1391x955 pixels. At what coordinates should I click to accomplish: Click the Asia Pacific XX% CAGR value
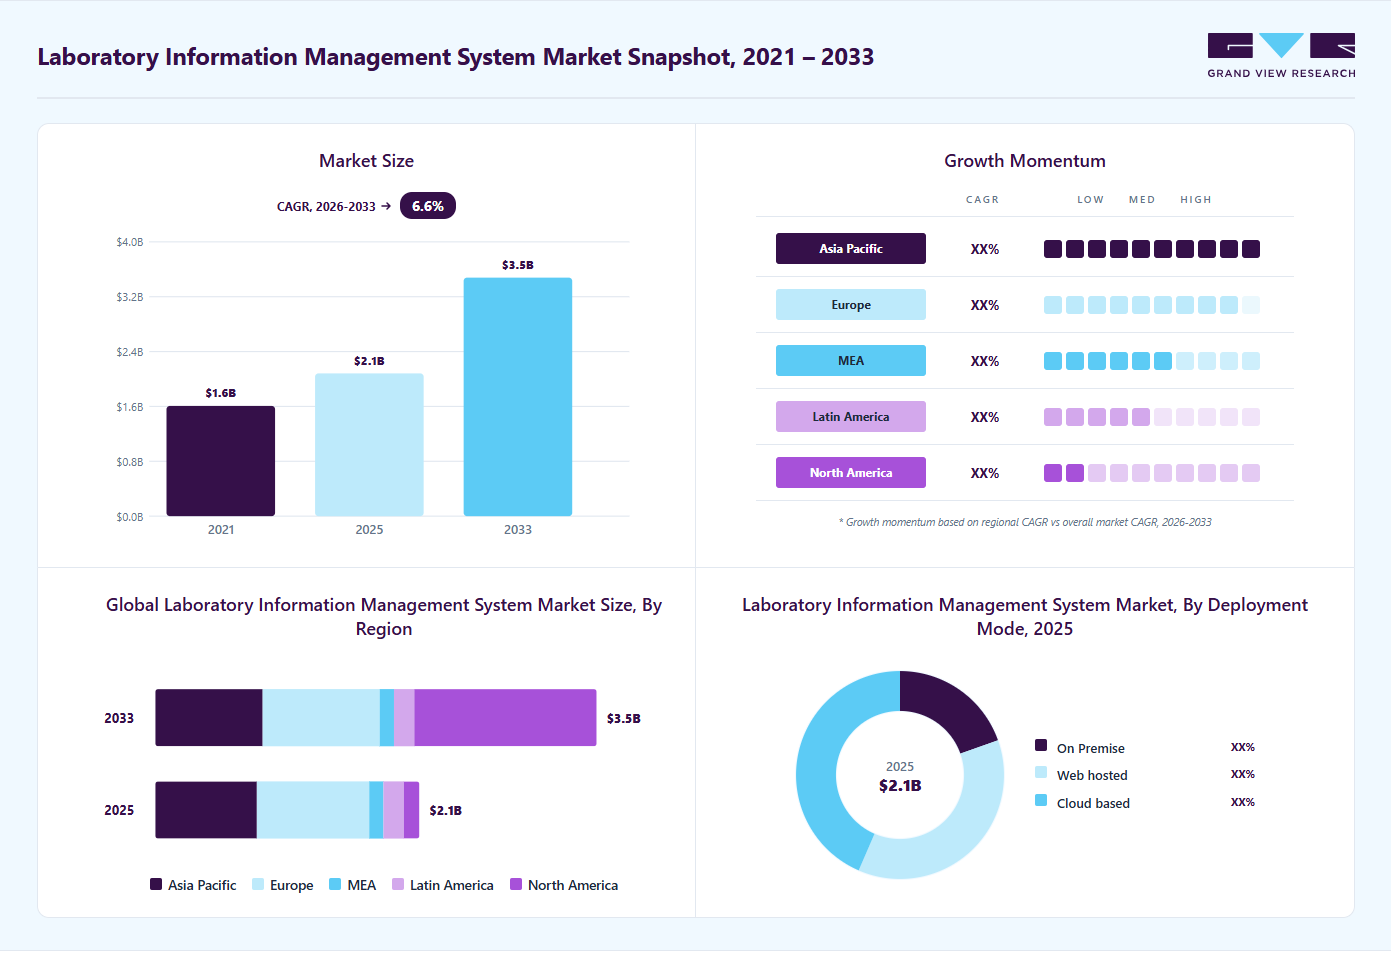point(985,249)
